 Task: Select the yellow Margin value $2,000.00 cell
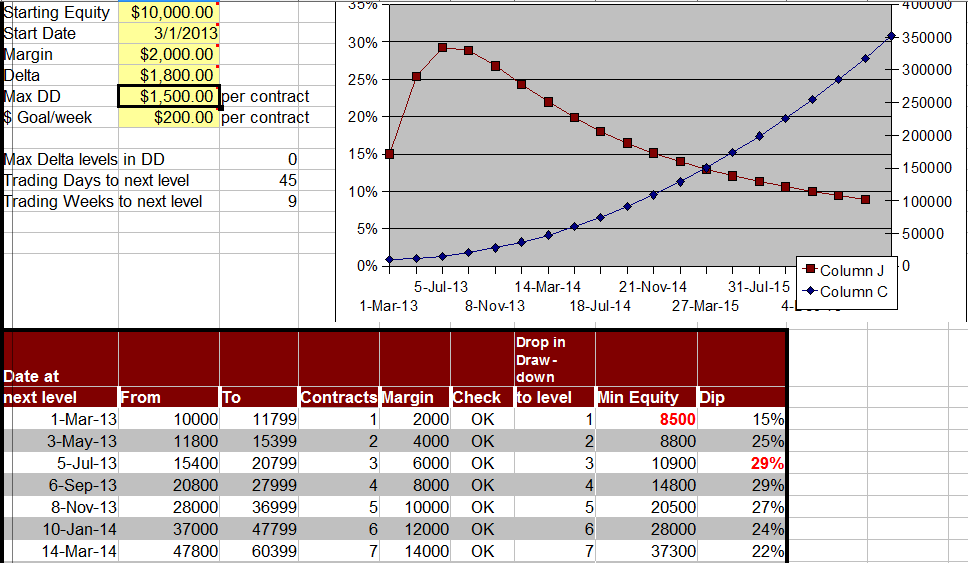[x=168, y=54]
